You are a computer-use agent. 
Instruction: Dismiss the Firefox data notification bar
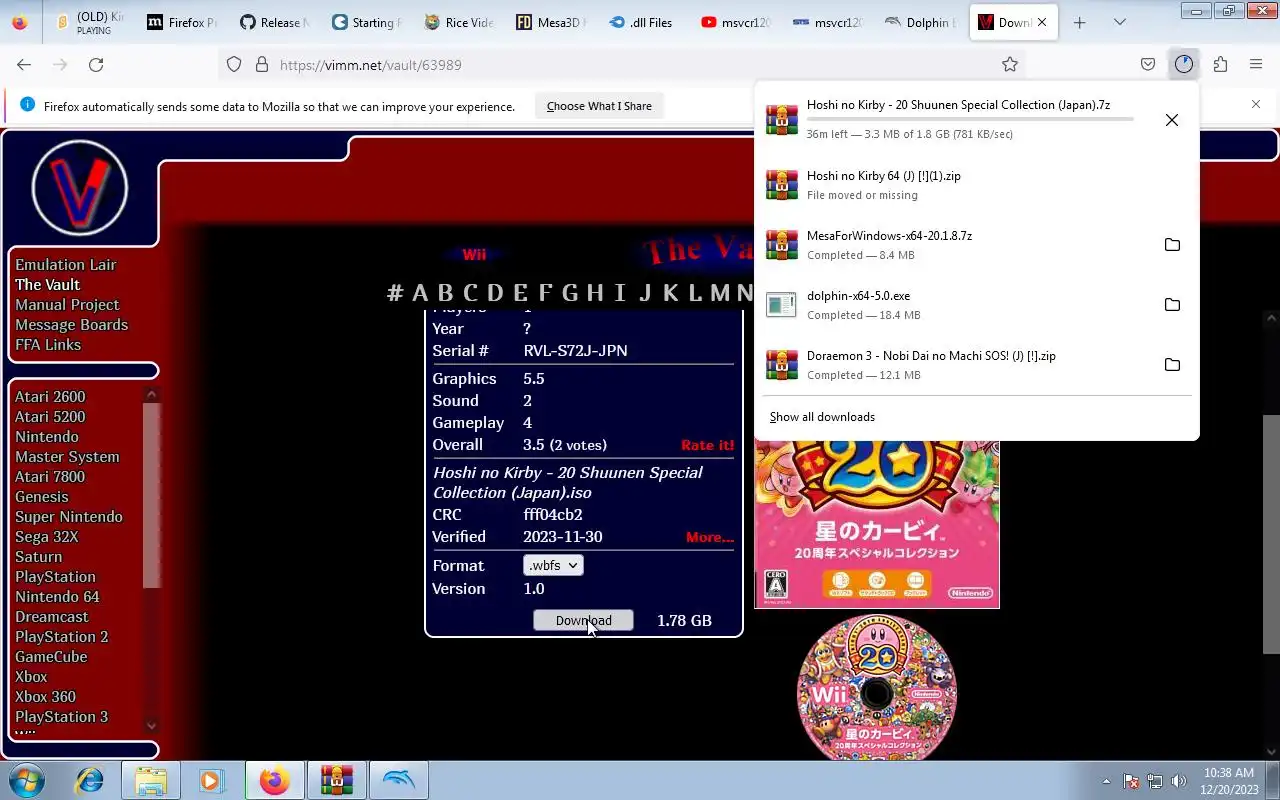click(x=1256, y=104)
